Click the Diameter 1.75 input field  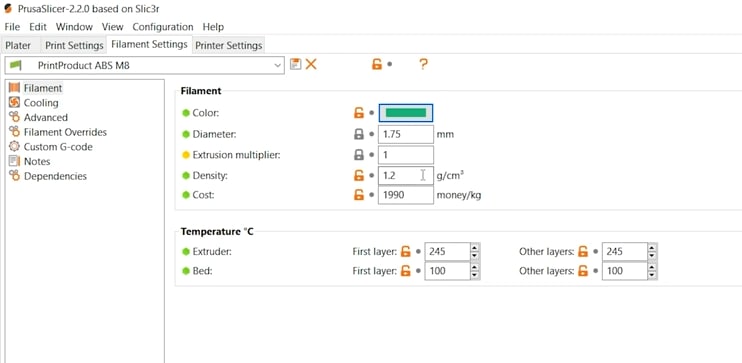pos(406,134)
